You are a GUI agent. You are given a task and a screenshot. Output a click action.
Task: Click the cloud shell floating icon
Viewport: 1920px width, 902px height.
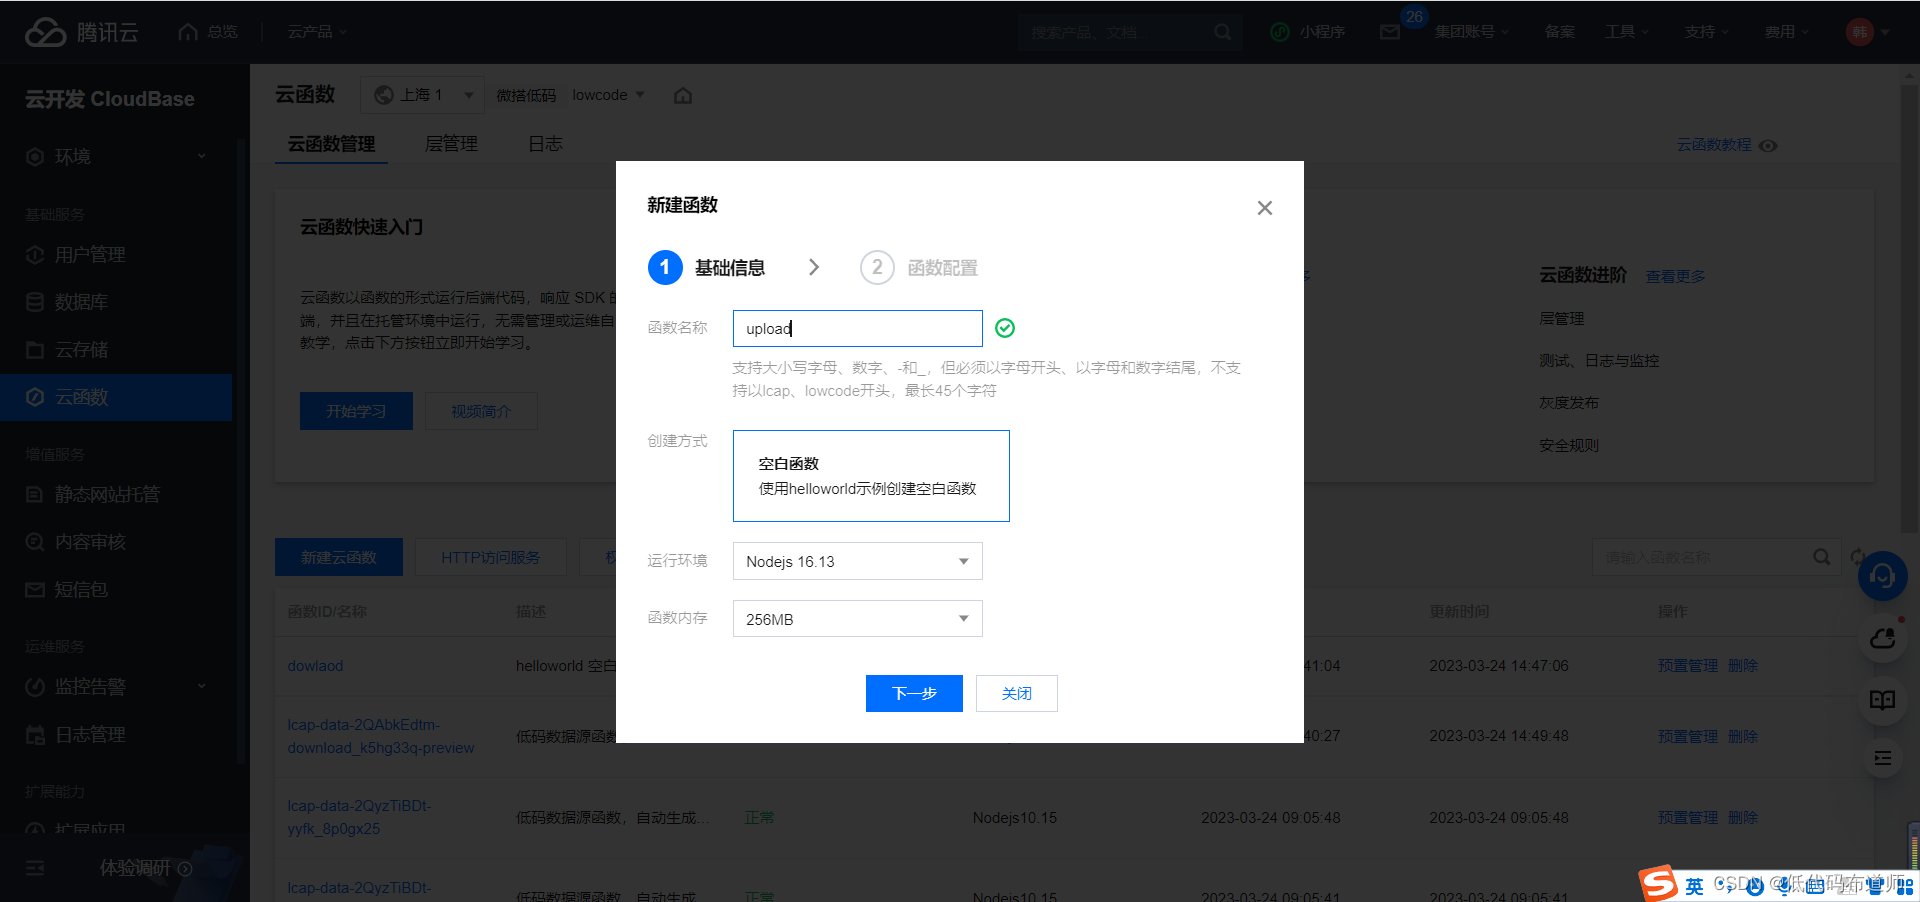1882,638
